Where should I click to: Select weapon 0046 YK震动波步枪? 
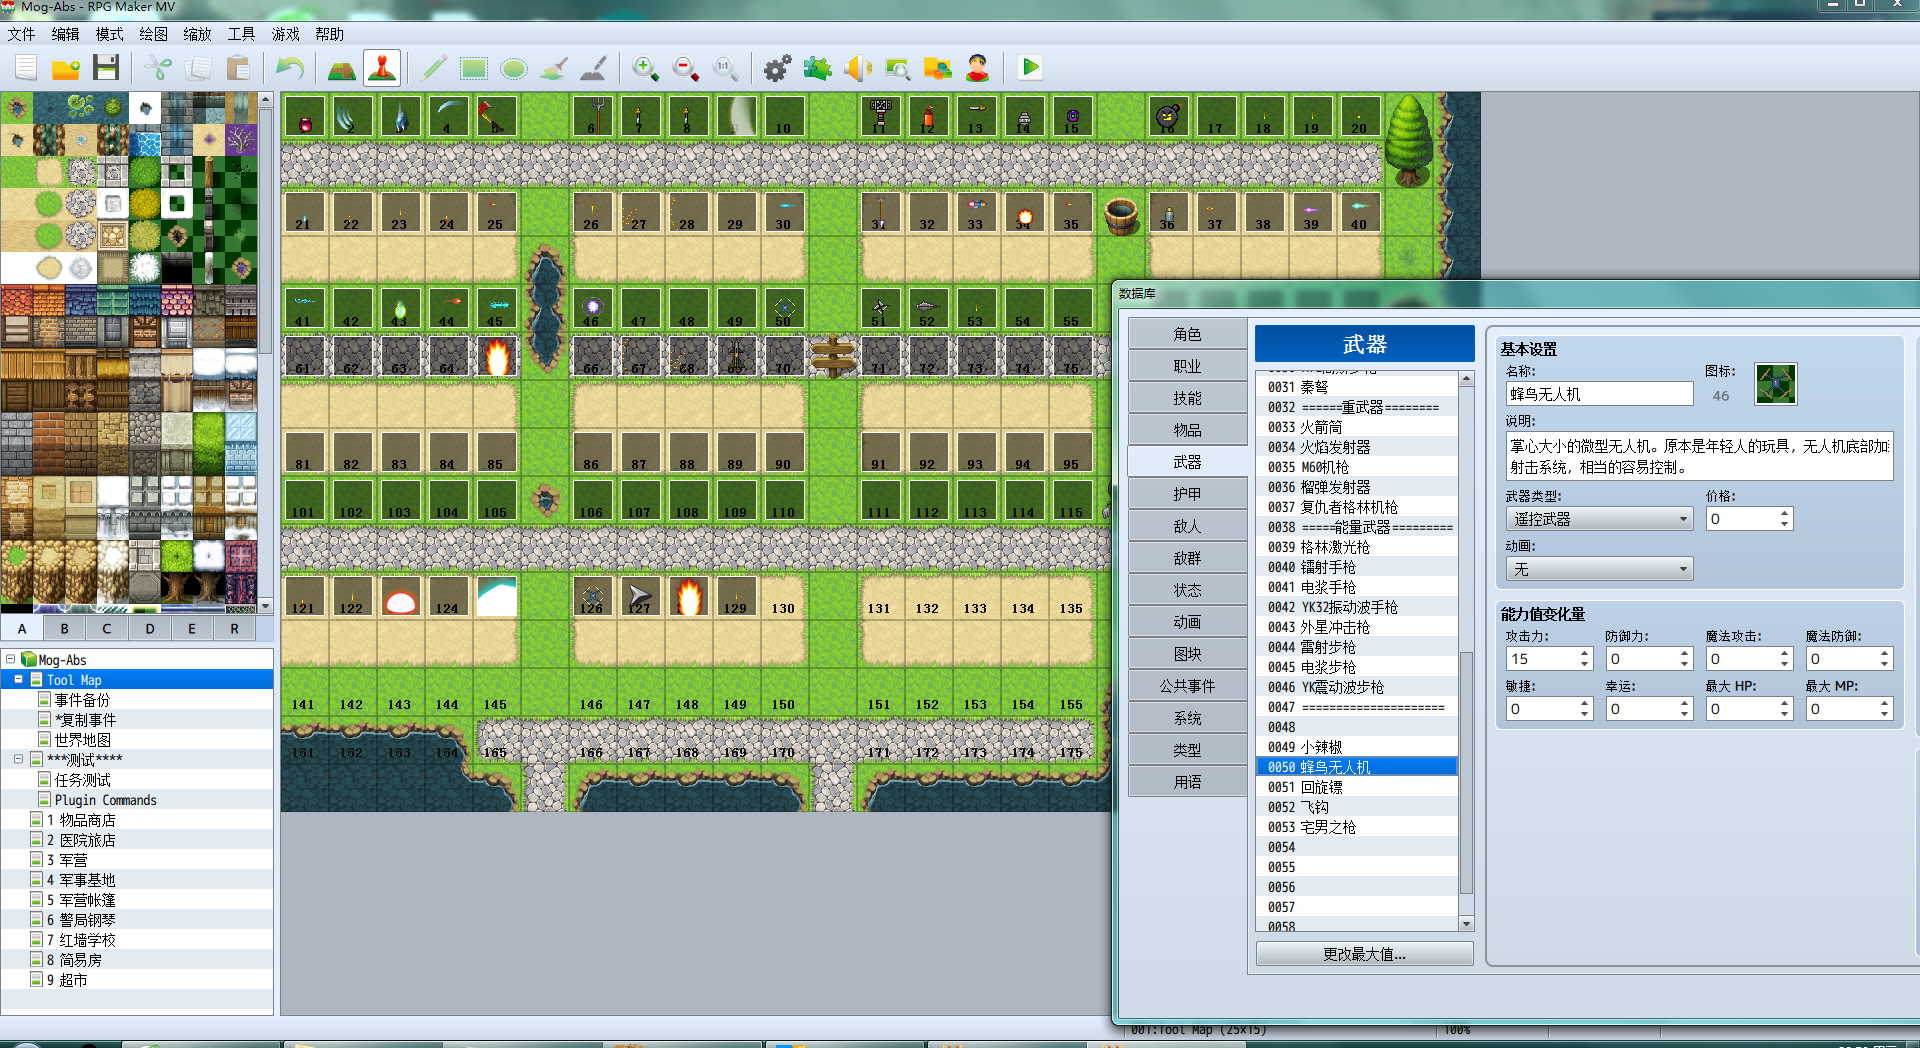pos(1357,687)
